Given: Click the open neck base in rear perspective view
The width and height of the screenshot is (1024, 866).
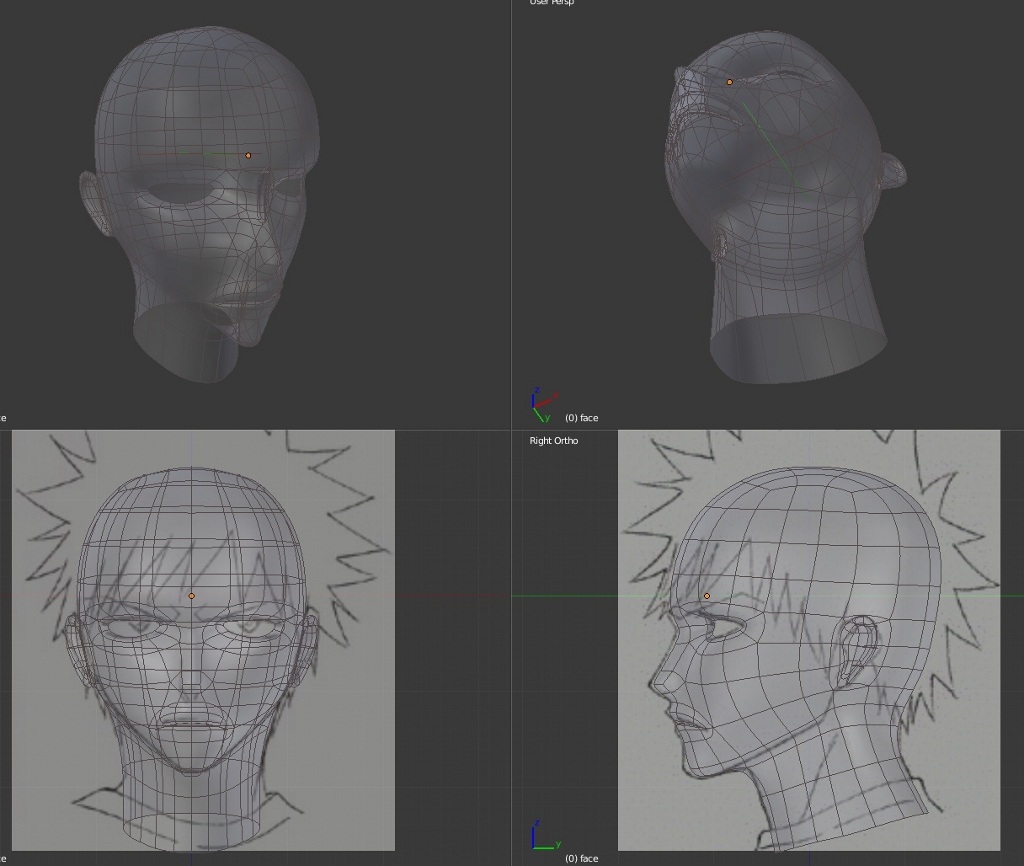Looking at the screenshot, I should pos(799,347).
